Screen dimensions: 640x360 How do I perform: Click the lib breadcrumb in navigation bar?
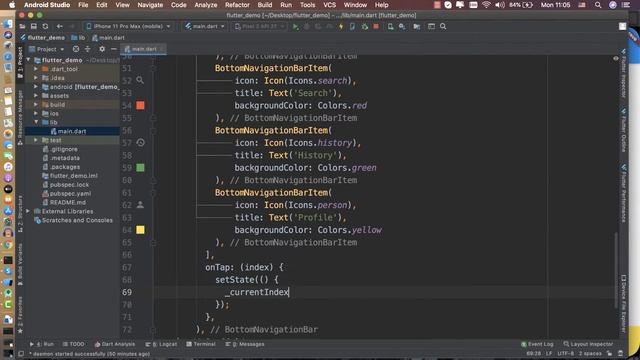[x=78, y=38]
